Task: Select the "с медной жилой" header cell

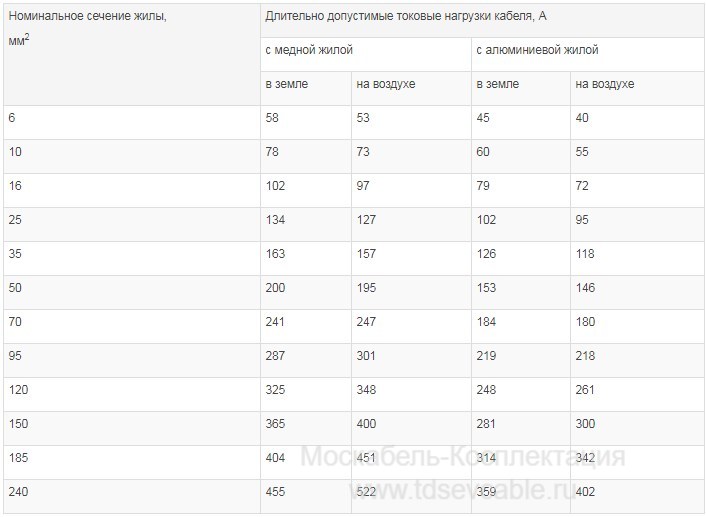Action: click(x=309, y=50)
